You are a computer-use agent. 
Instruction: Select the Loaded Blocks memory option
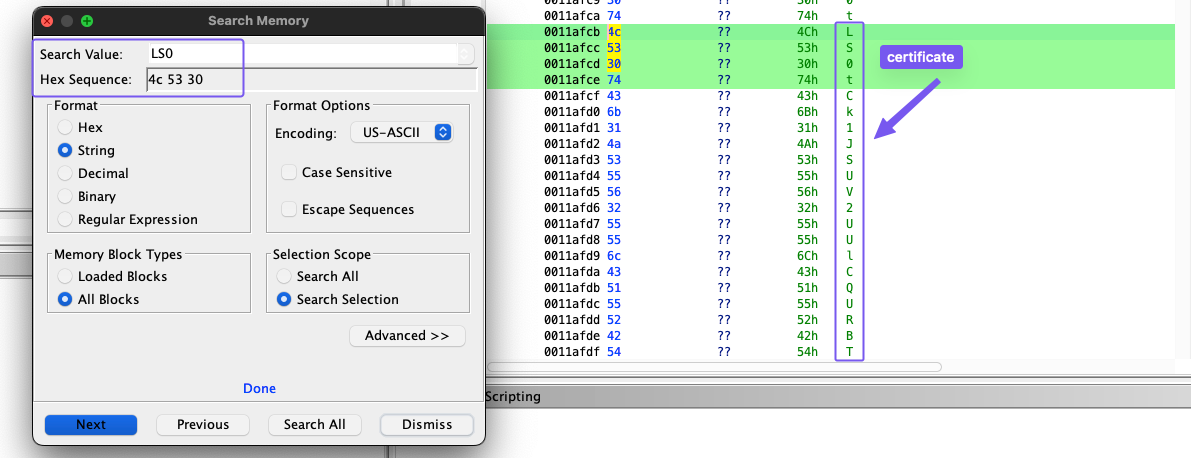[66, 277]
